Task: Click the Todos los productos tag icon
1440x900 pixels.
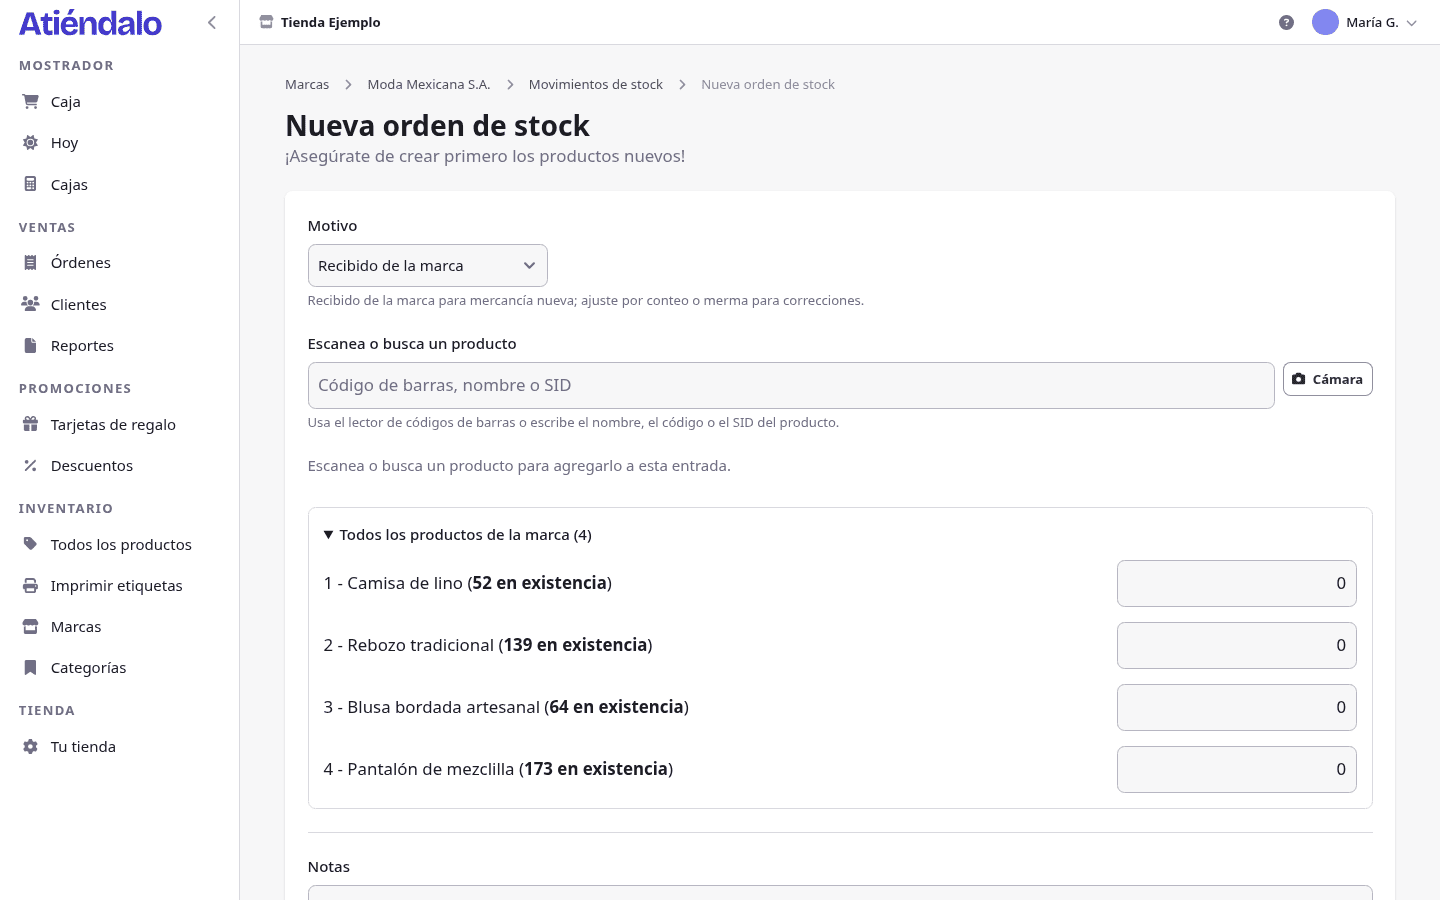Action: [30, 544]
